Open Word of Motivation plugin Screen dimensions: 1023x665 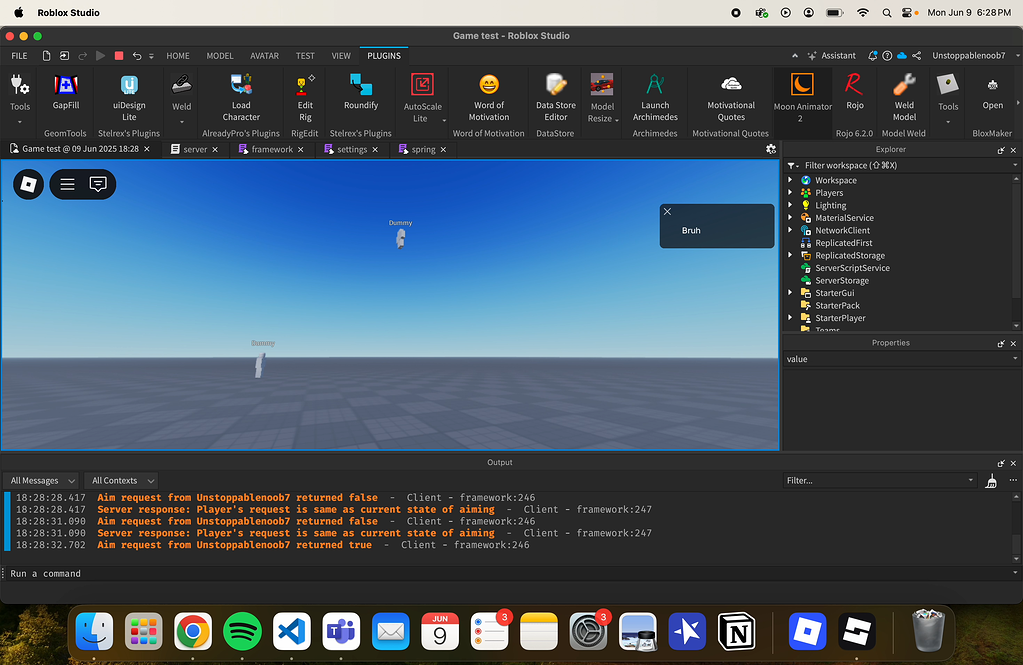pyautogui.click(x=489, y=98)
